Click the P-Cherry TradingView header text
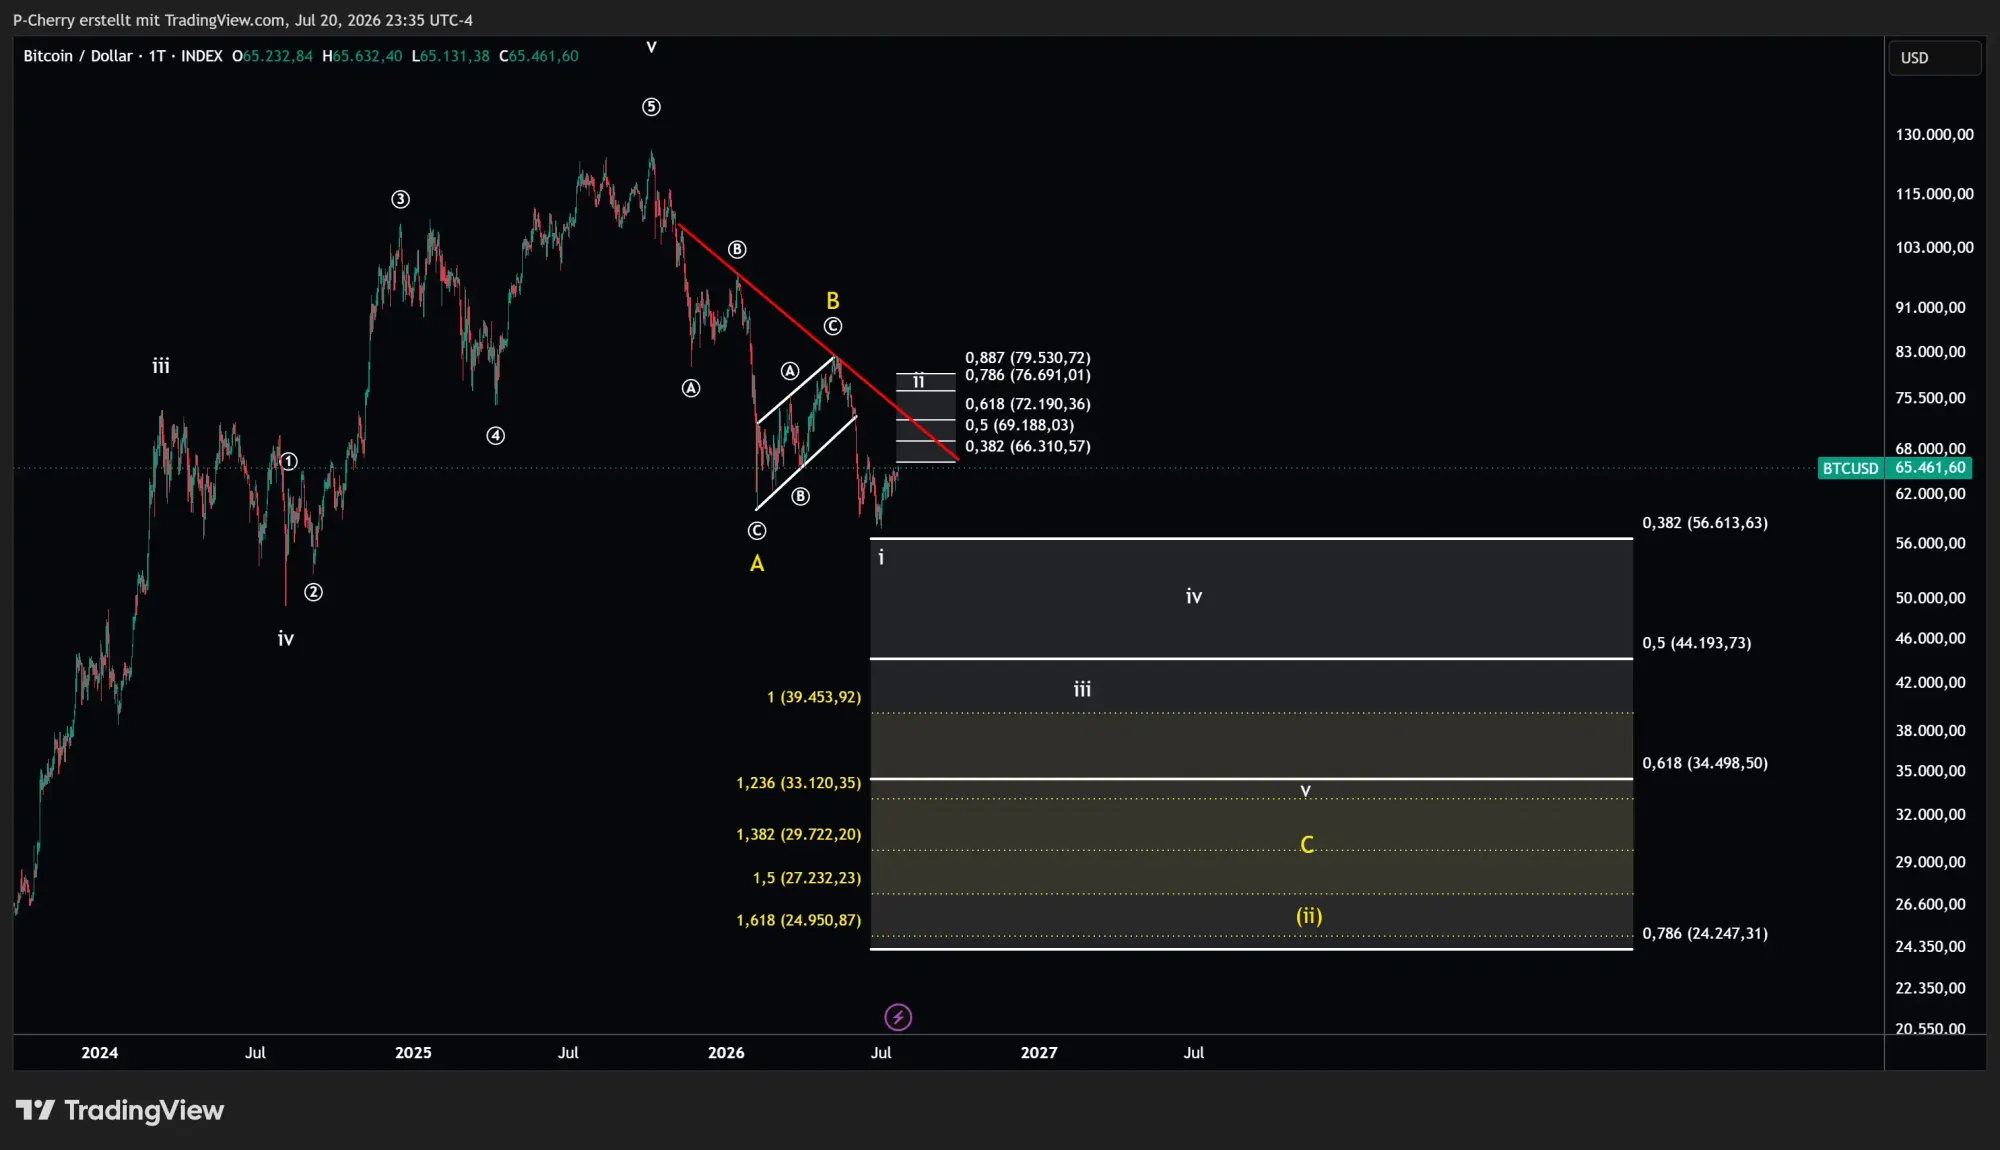 pyautogui.click(x=243, y=20)
